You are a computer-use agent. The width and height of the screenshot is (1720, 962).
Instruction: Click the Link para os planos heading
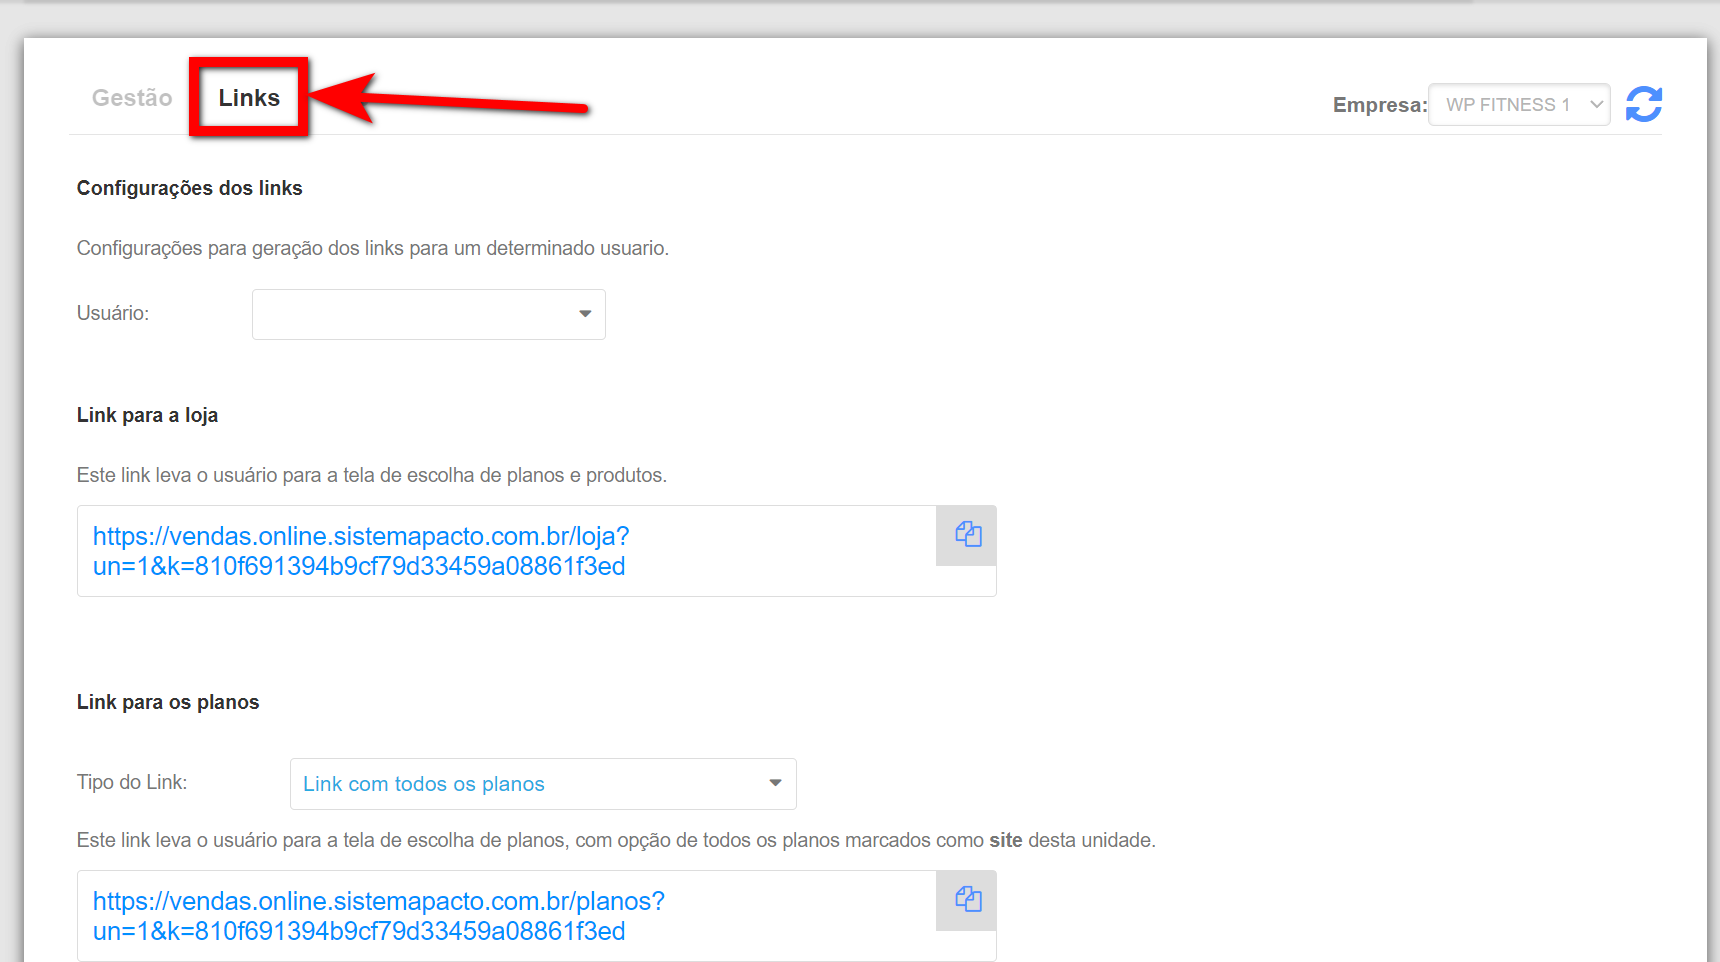click(x=168, y=702)
